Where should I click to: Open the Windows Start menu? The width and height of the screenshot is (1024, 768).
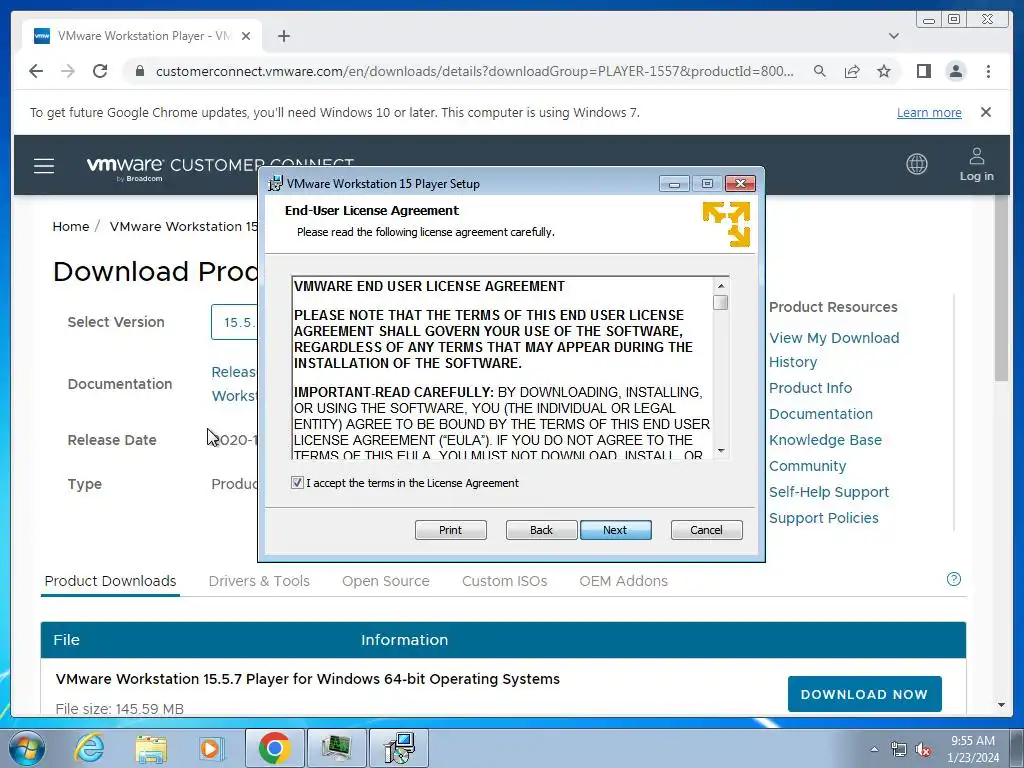click(26, 748)
